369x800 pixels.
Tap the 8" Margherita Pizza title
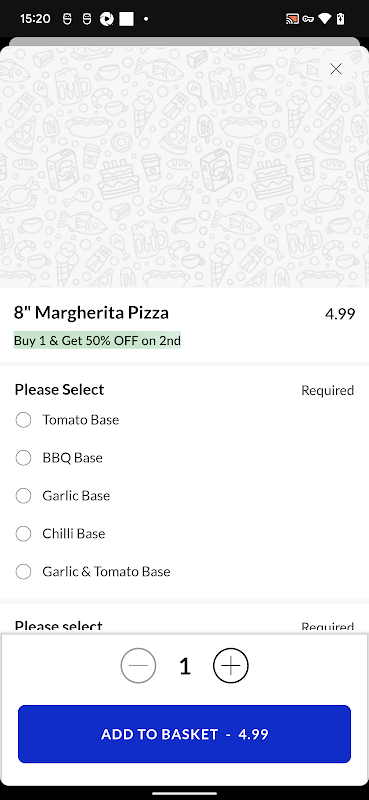91,312
